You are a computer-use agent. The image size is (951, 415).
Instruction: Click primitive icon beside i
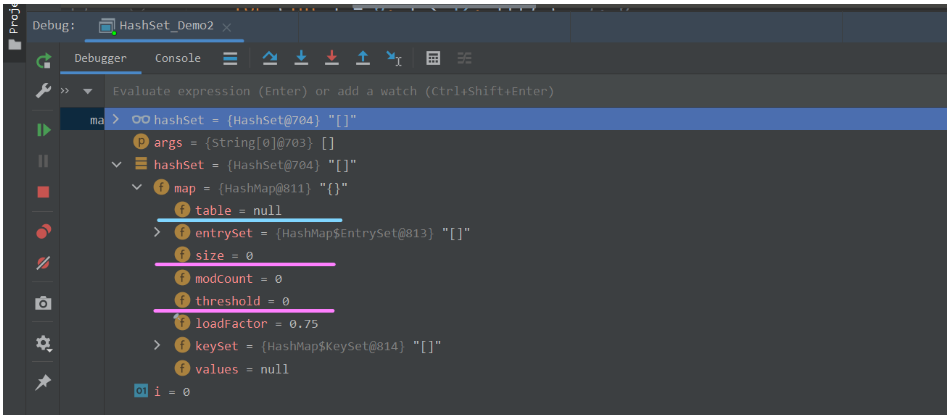click(x=141, y=391)
